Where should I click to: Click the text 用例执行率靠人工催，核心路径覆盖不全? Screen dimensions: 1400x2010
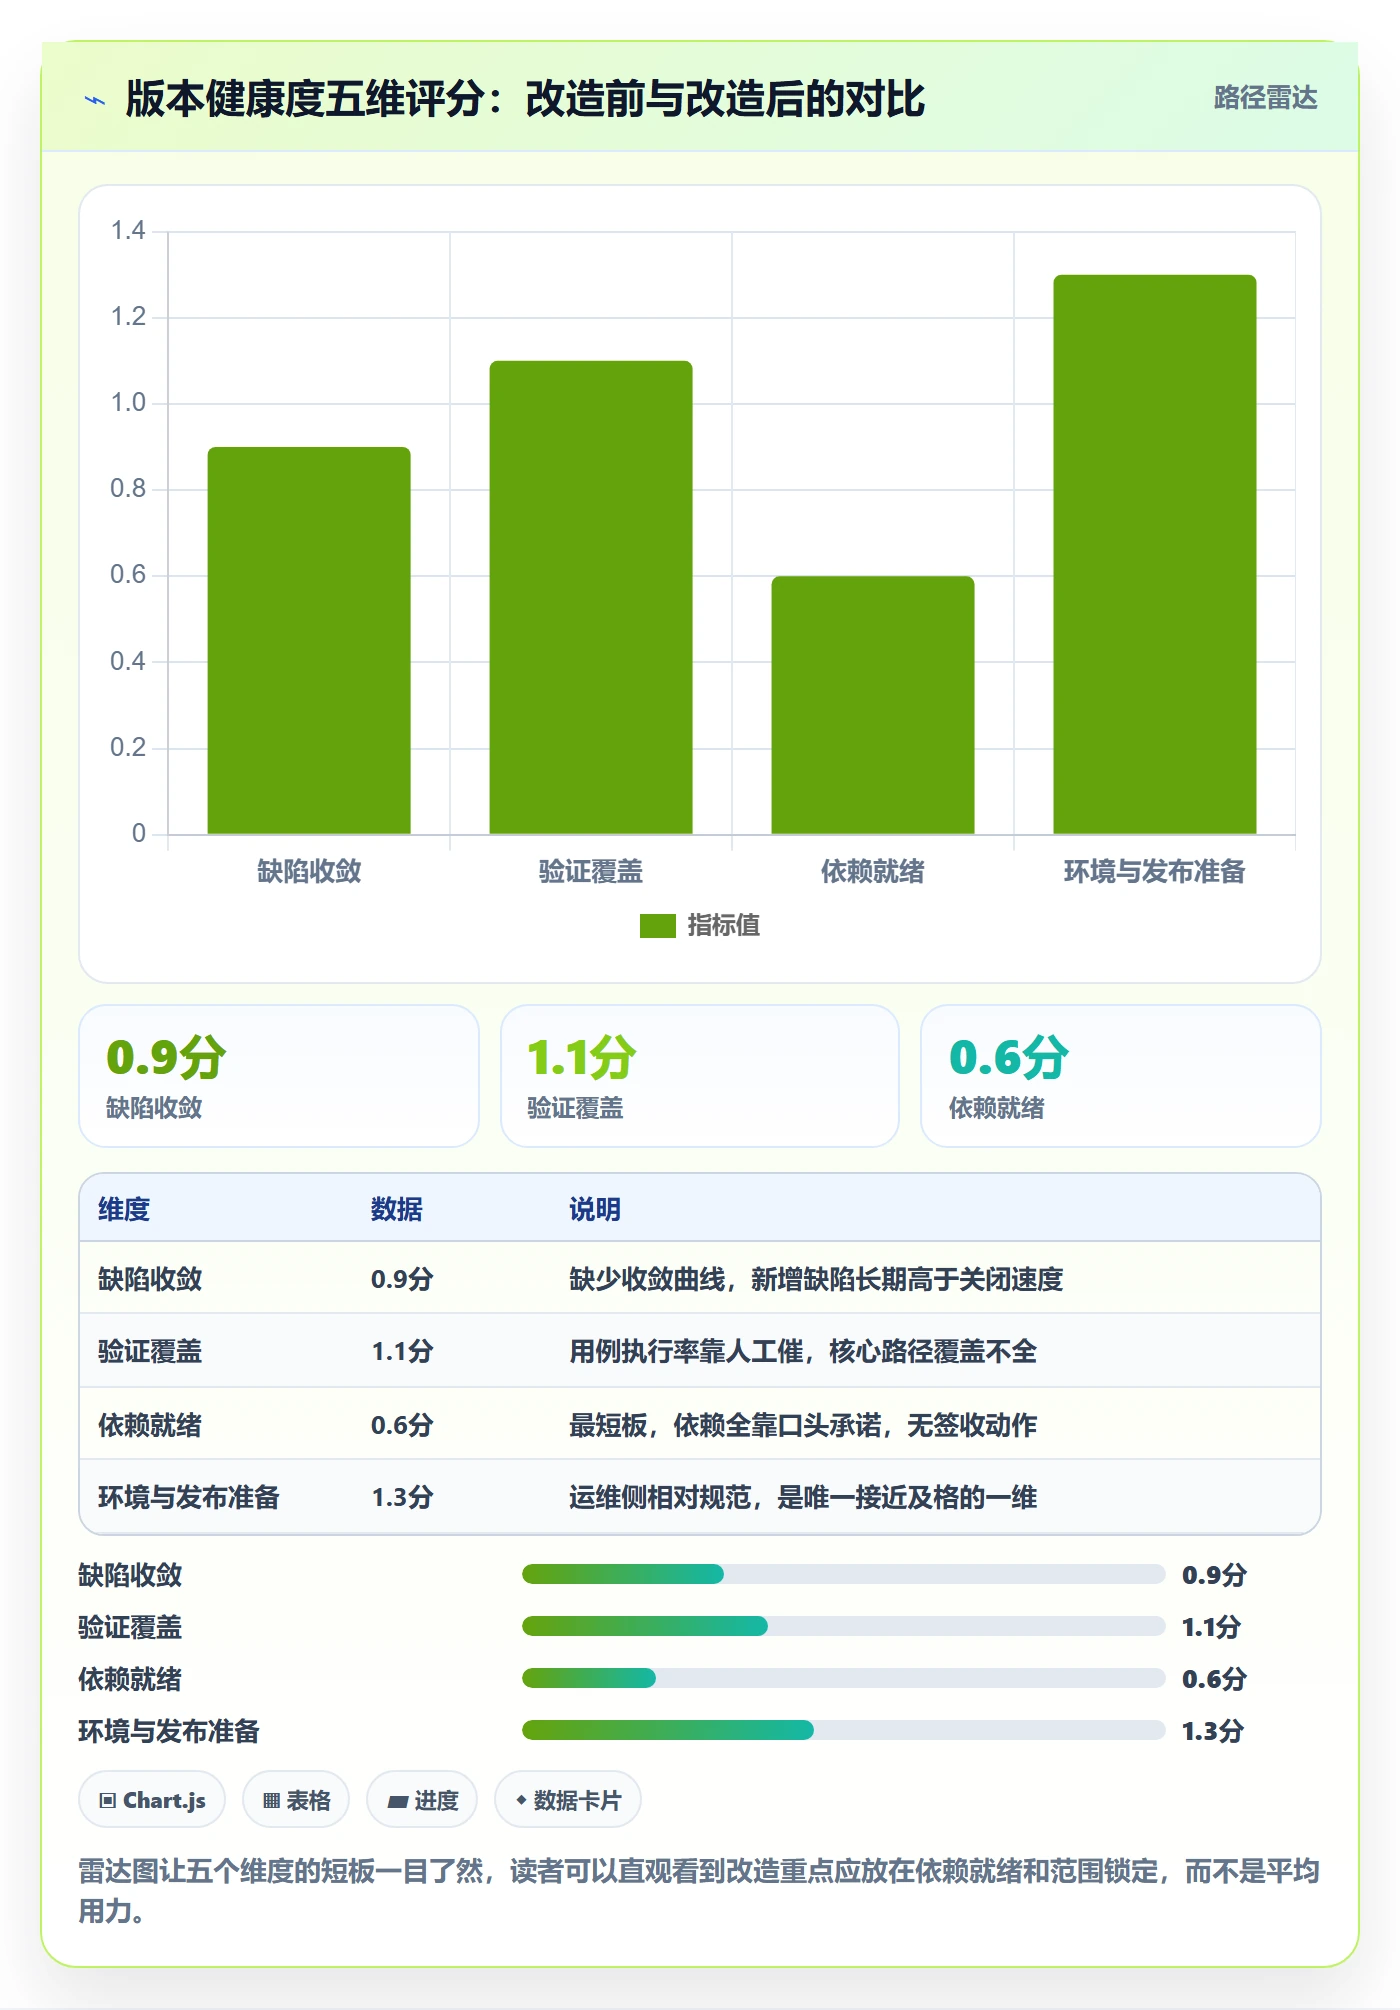[803, 1352]
